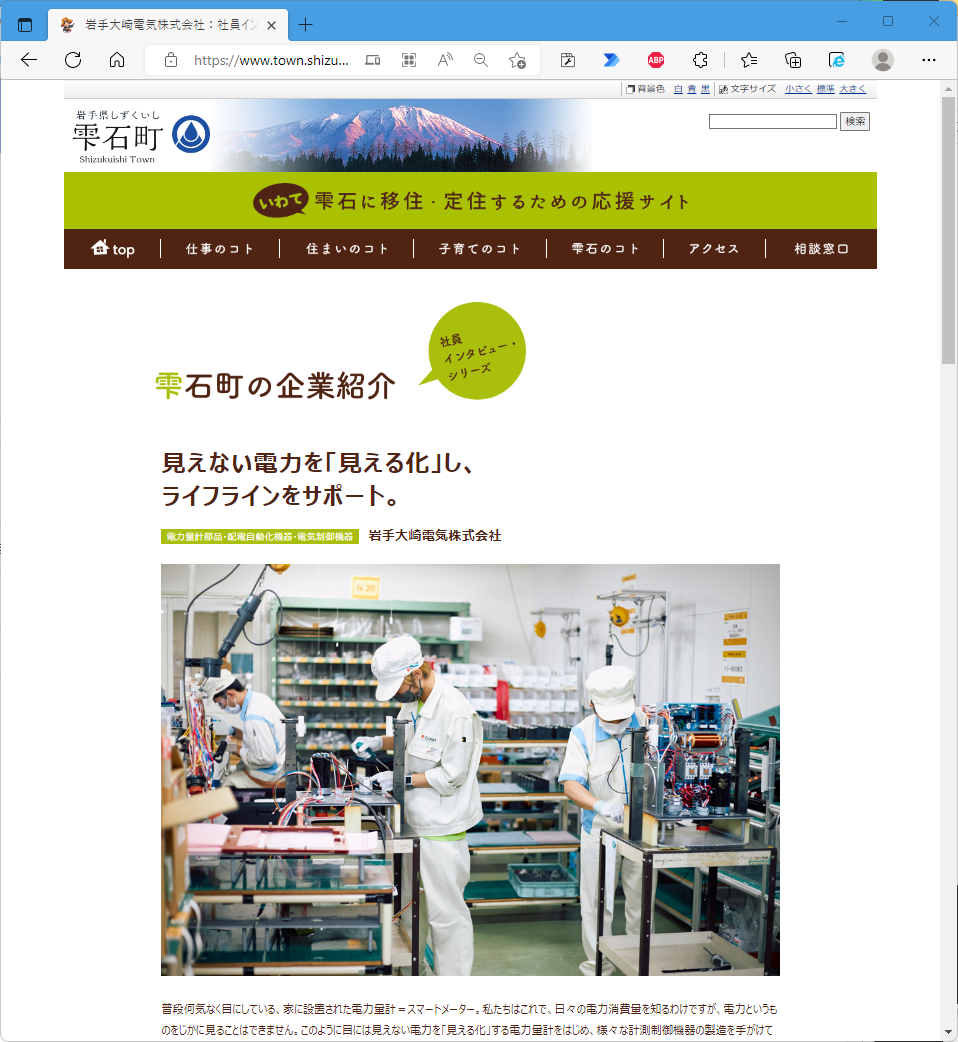Click the factory workers photo
The width and height of the screenshot is (958, 1042).
click(470, 770)
